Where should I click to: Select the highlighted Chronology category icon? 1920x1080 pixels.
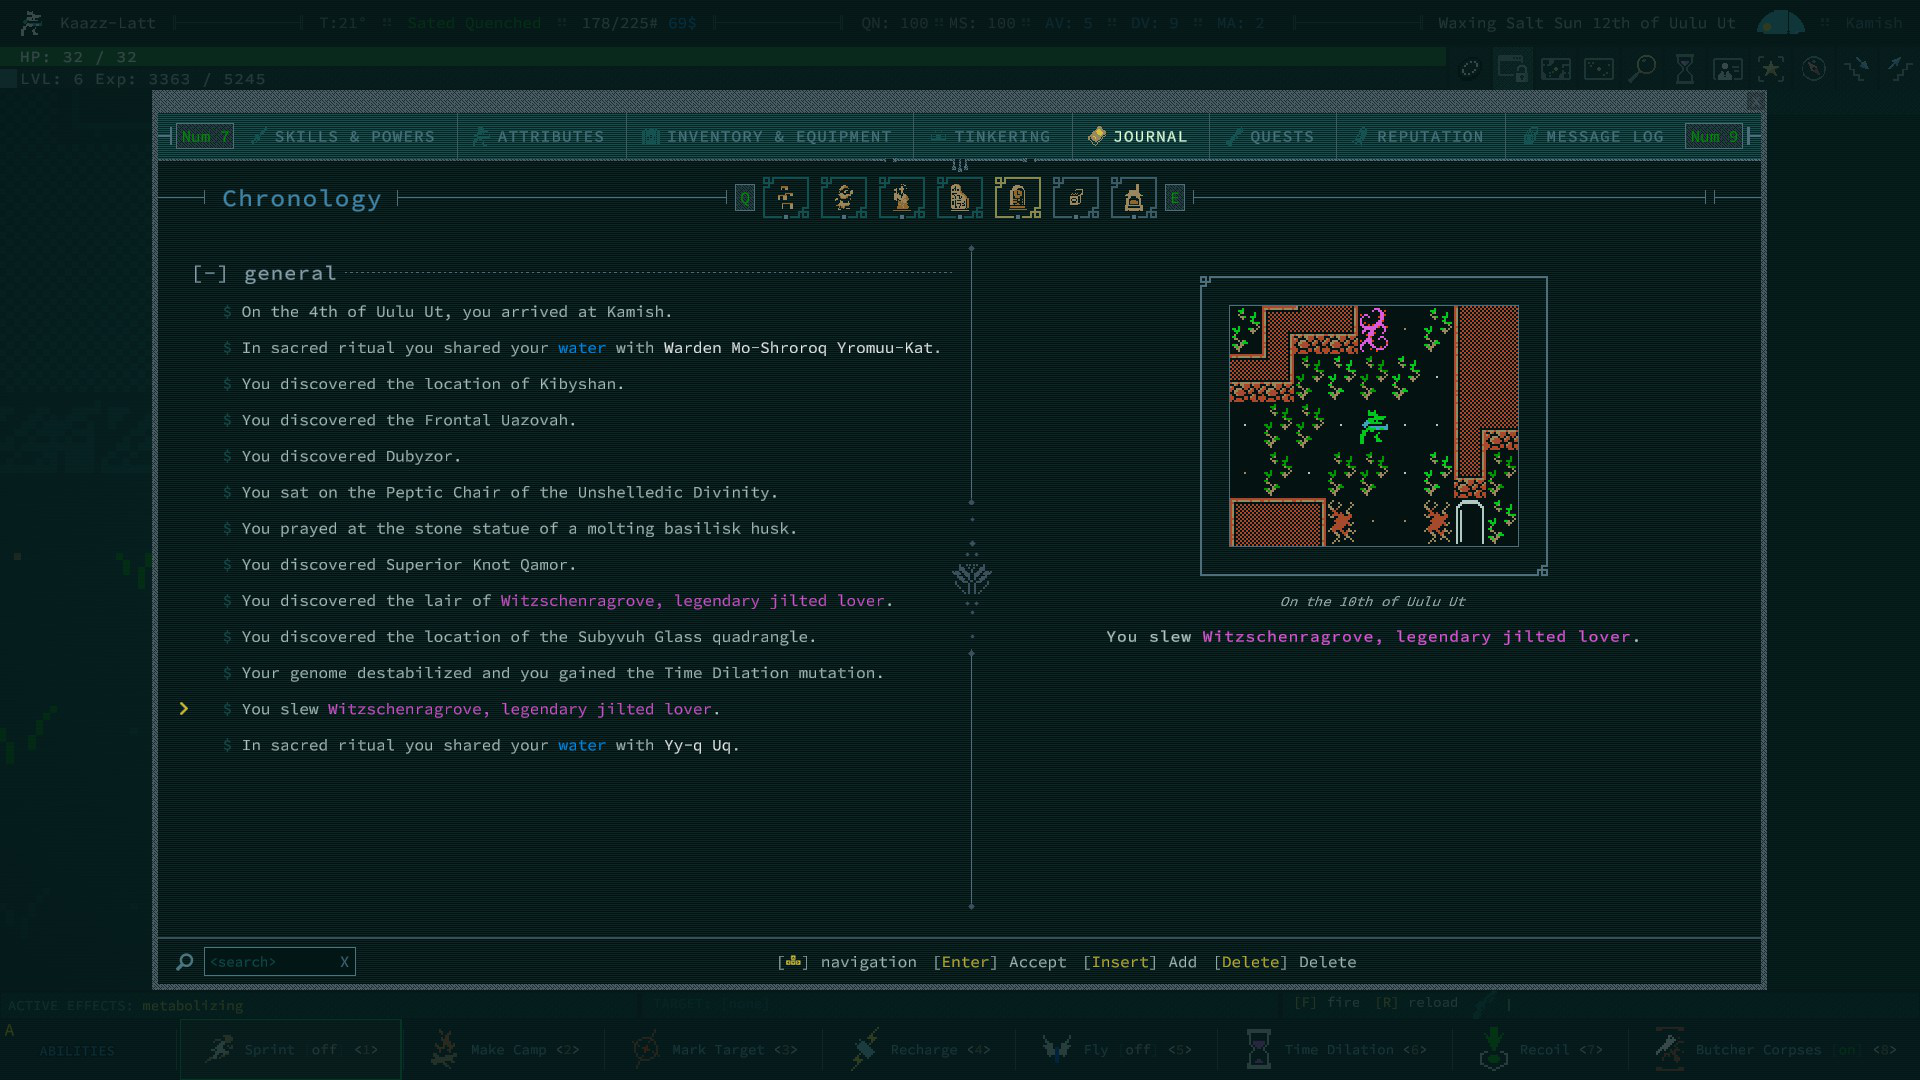(1018, 198)
